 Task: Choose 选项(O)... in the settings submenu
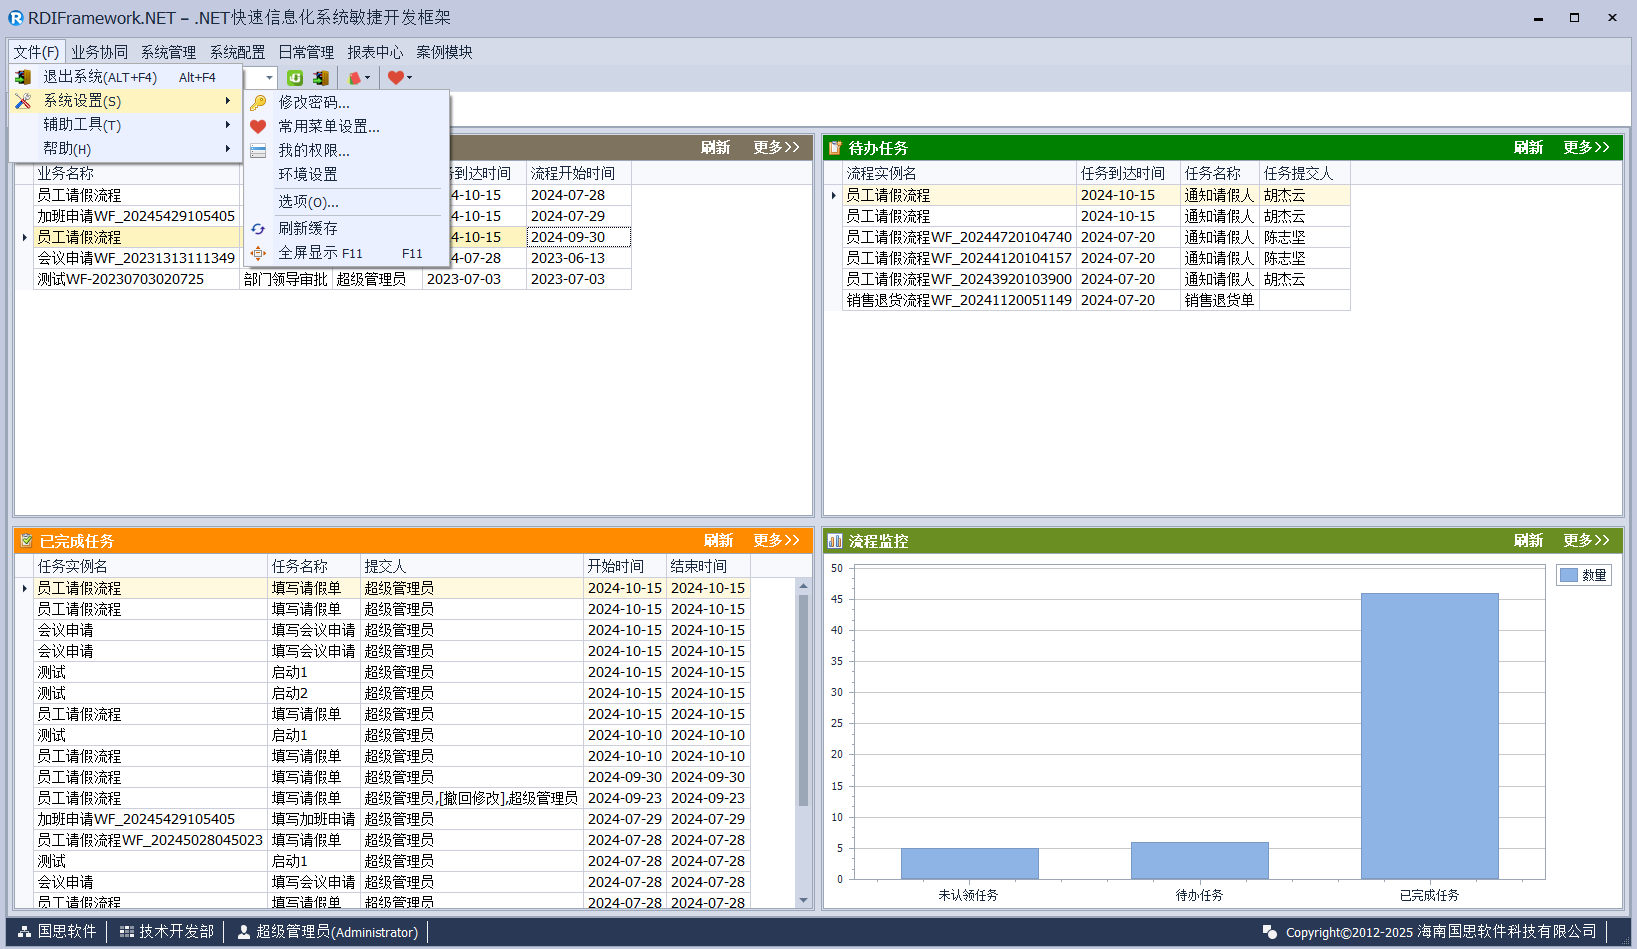(308, 202)
